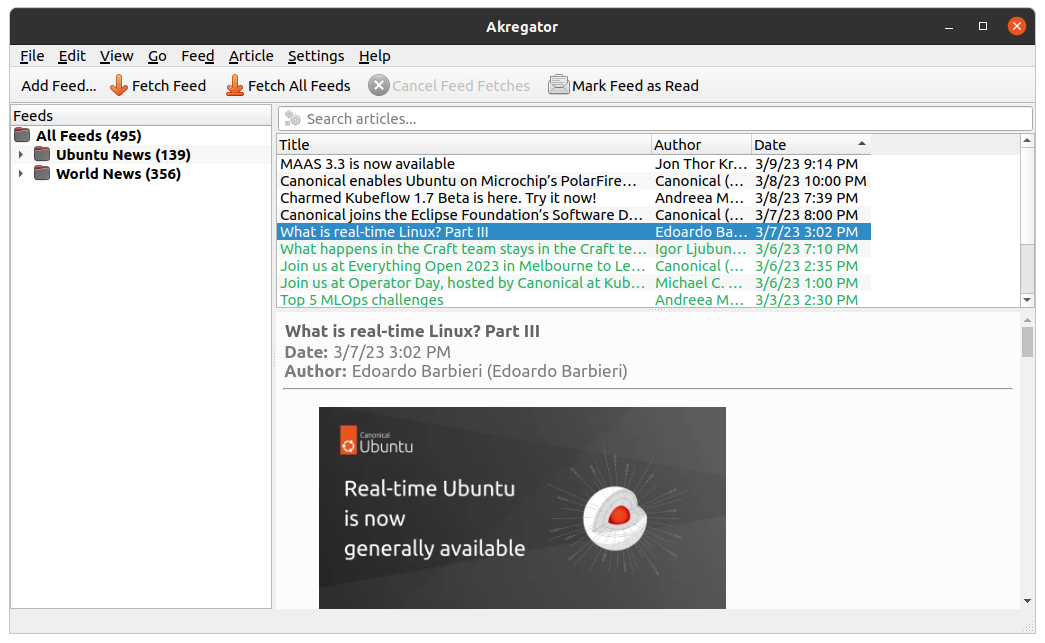
Task: Select Charmed Kubeflow 1.7 Beta article
Action: click(x=438, y=198)
